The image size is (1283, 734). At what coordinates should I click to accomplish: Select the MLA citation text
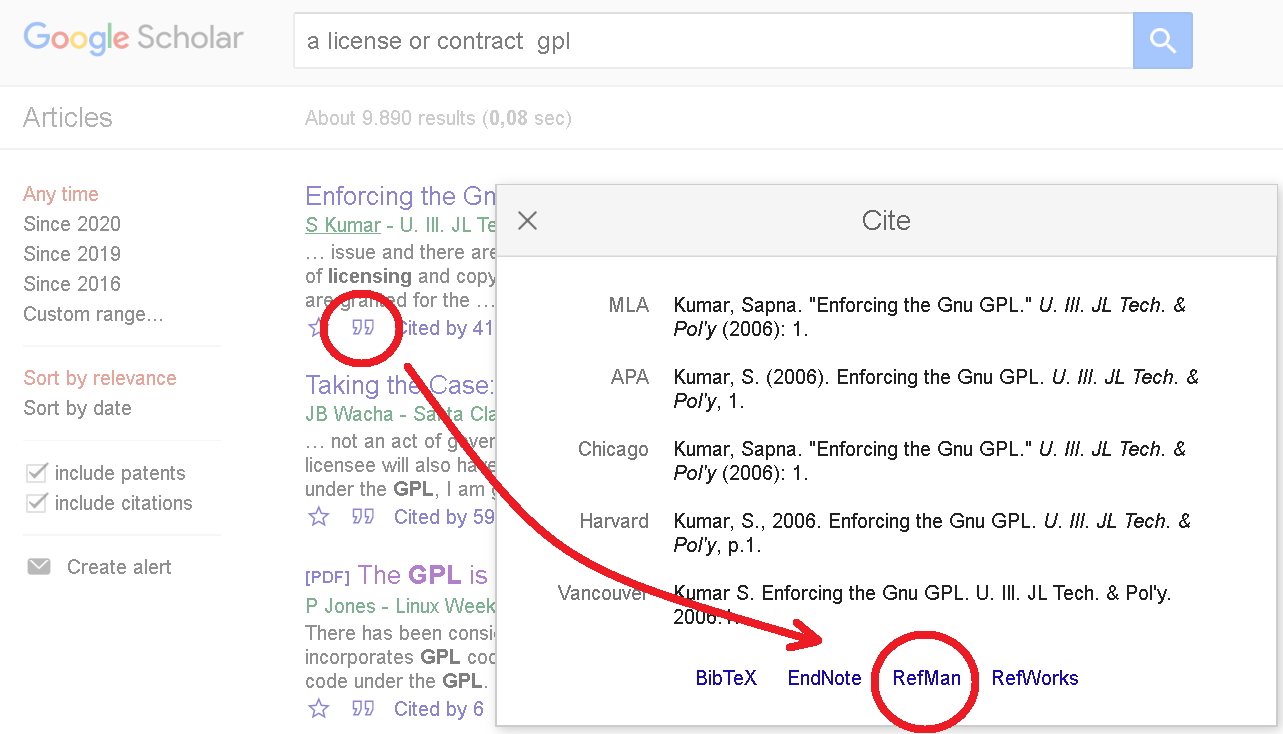click(930, 317)
